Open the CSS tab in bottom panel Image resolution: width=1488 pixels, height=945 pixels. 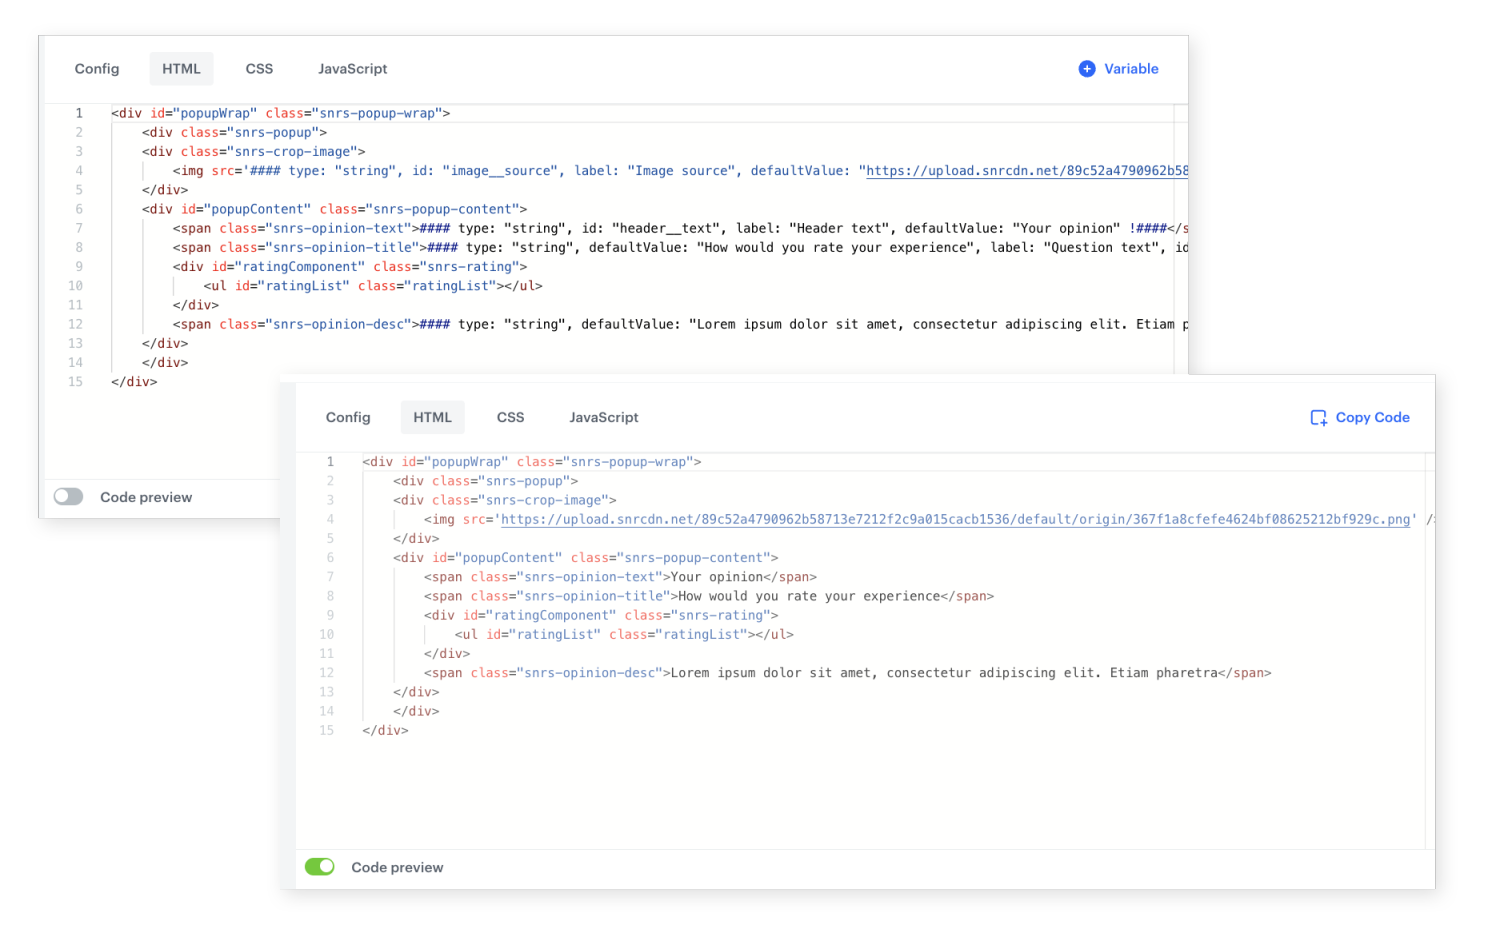510,417
